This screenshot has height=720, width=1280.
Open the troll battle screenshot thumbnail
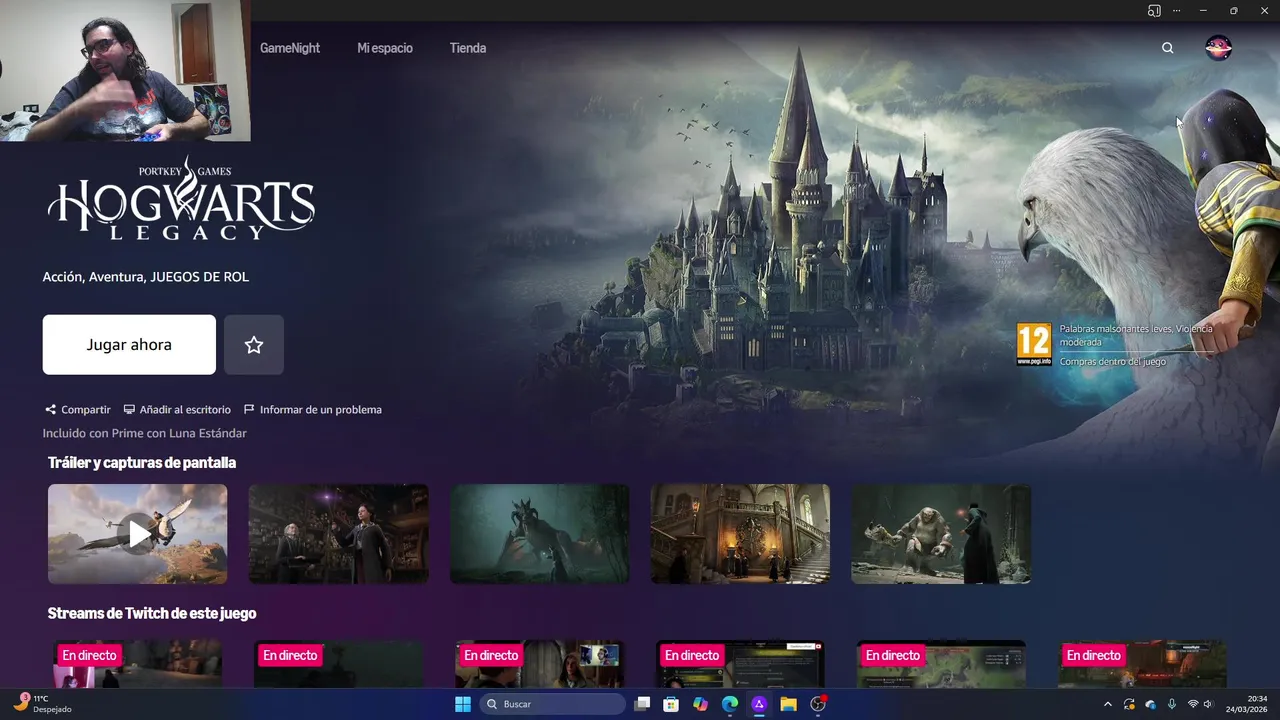941,534
